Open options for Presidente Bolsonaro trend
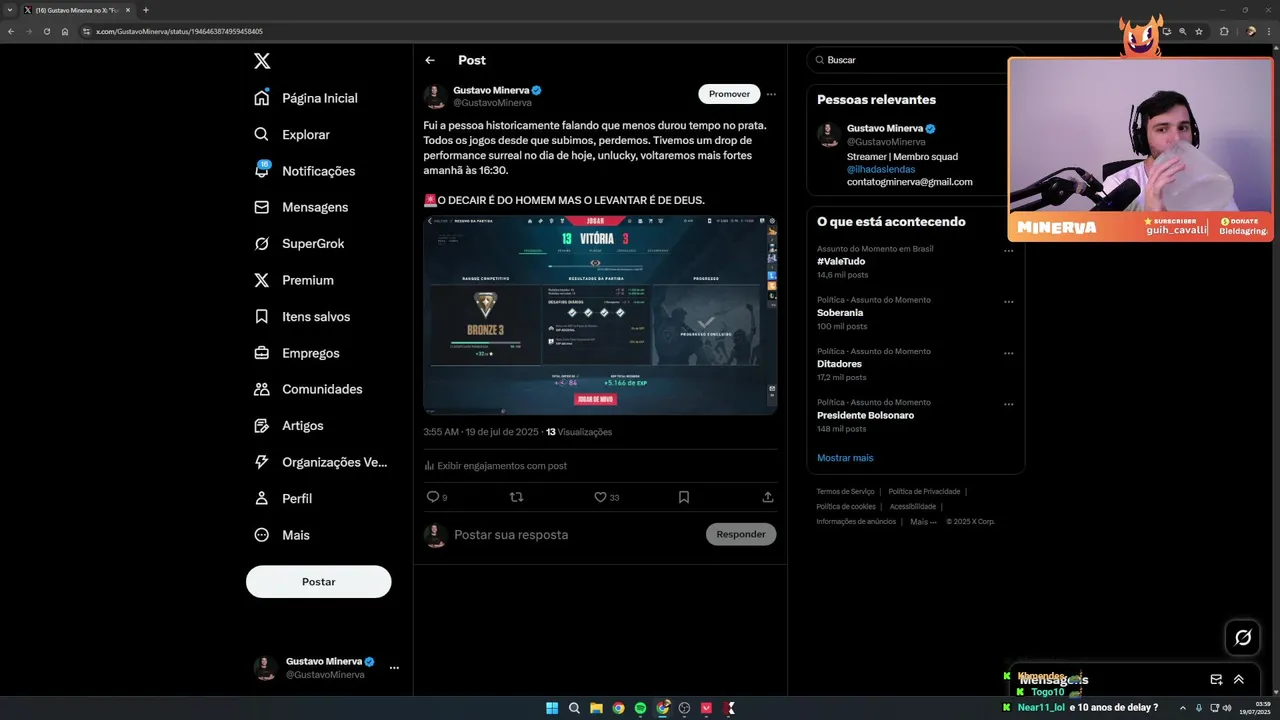Viewport: 1280px width, 720px height. pos(1008,404)
